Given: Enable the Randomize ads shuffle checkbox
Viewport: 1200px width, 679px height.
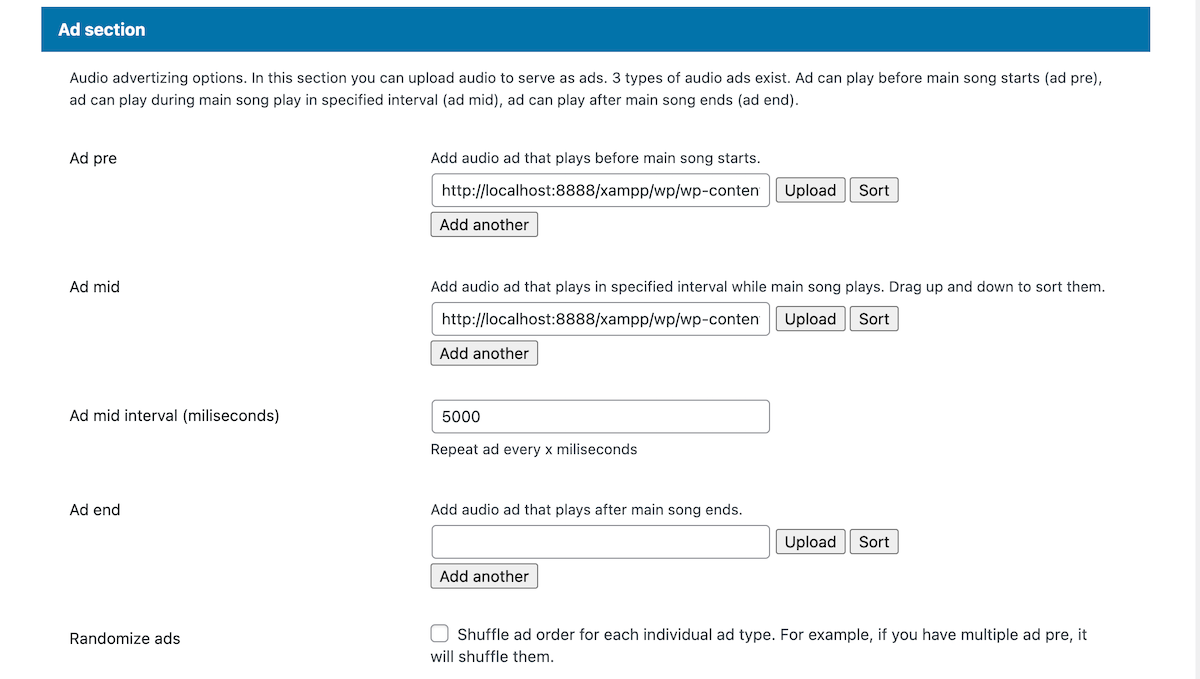Looking at the screenshot, I should click(x=440, y=634).
